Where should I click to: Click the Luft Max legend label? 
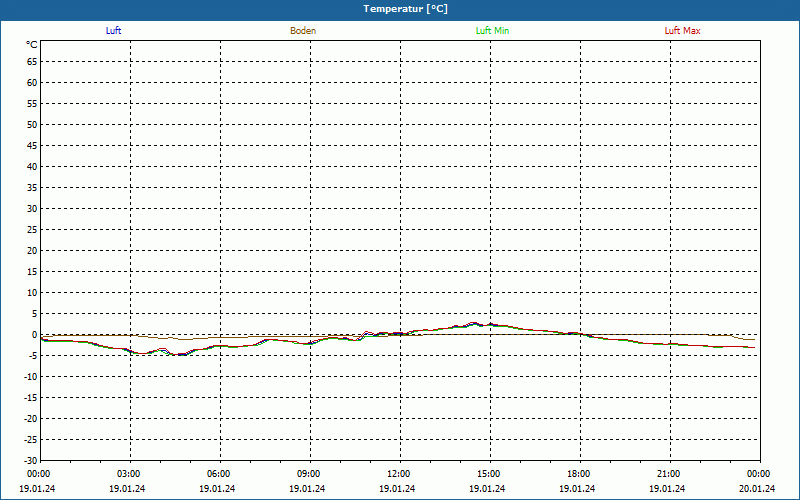coord(682,31)
